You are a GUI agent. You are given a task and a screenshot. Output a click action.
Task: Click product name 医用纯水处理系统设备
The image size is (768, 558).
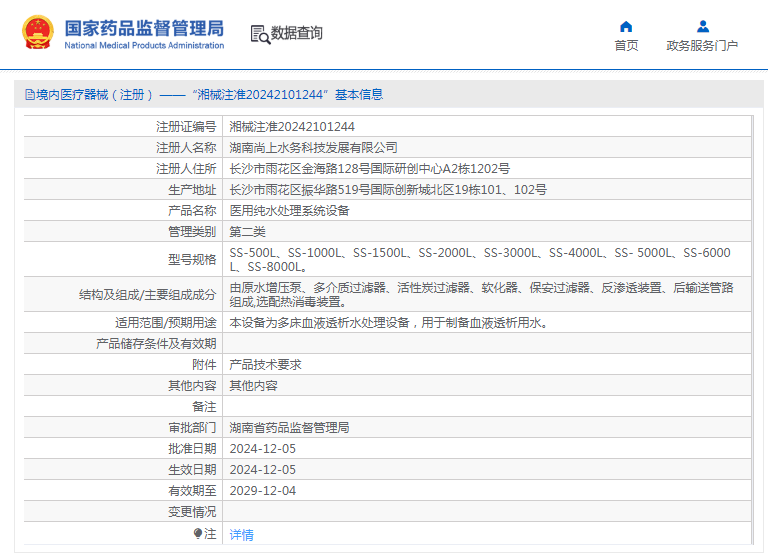coord(289,211)
